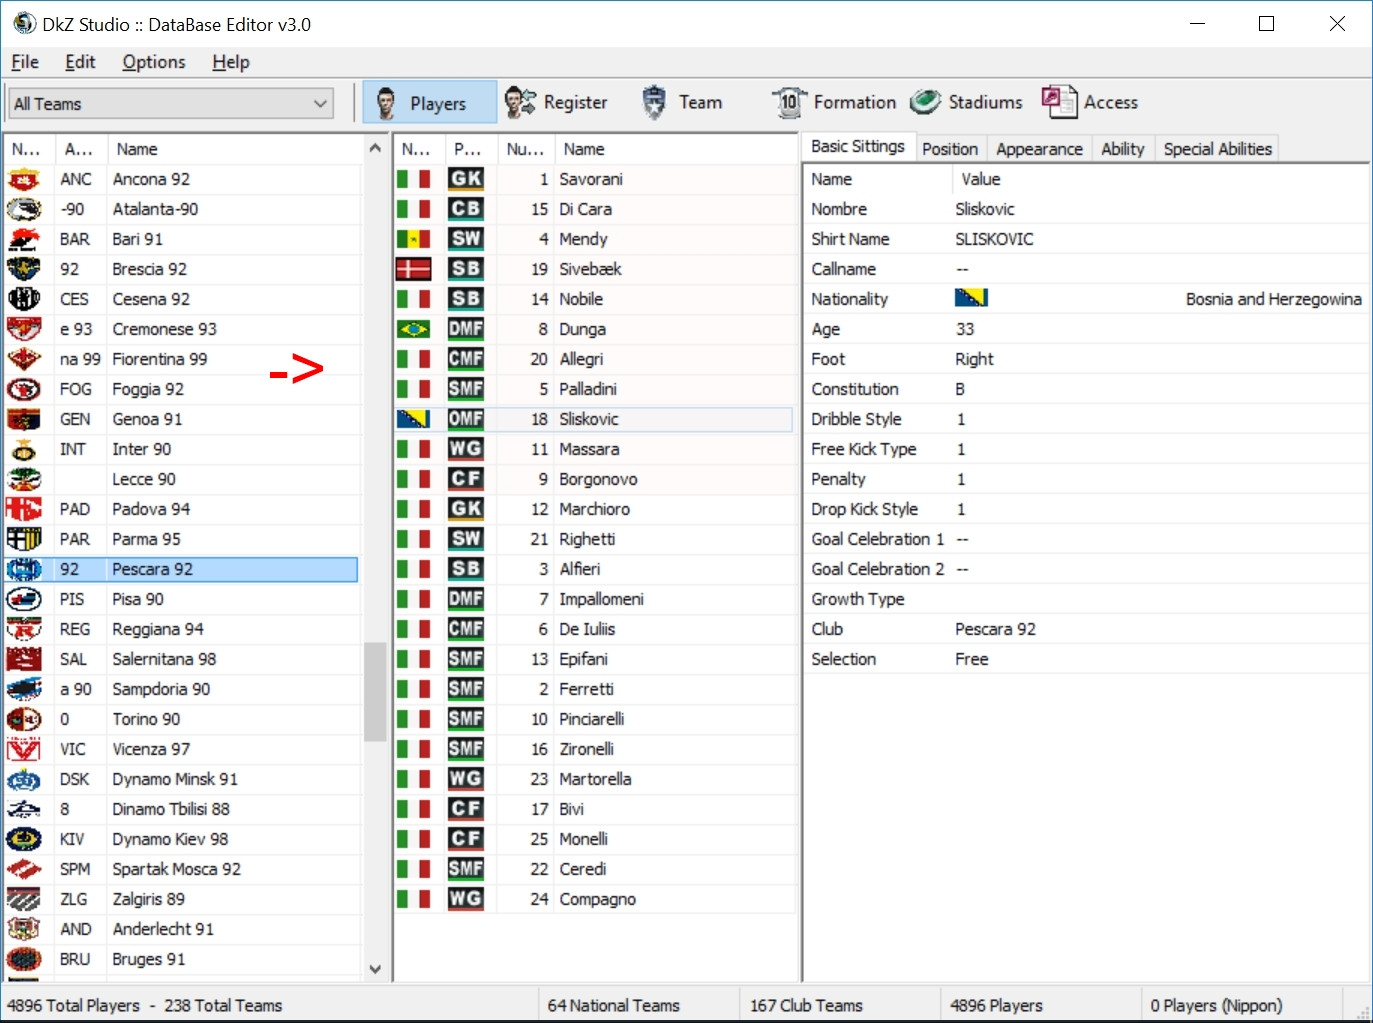Click the team list scroll down arrow
Image resolution: width=1373 pixels, height=1023 pixels.
[375, 968]
